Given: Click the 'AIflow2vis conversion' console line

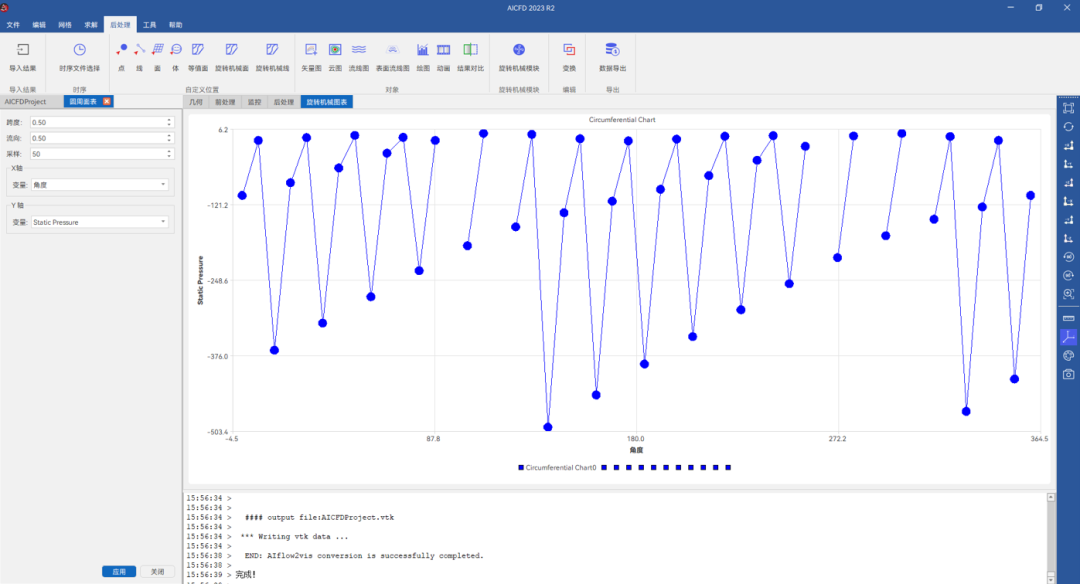Looking at the screenshot, I should 364,556.
